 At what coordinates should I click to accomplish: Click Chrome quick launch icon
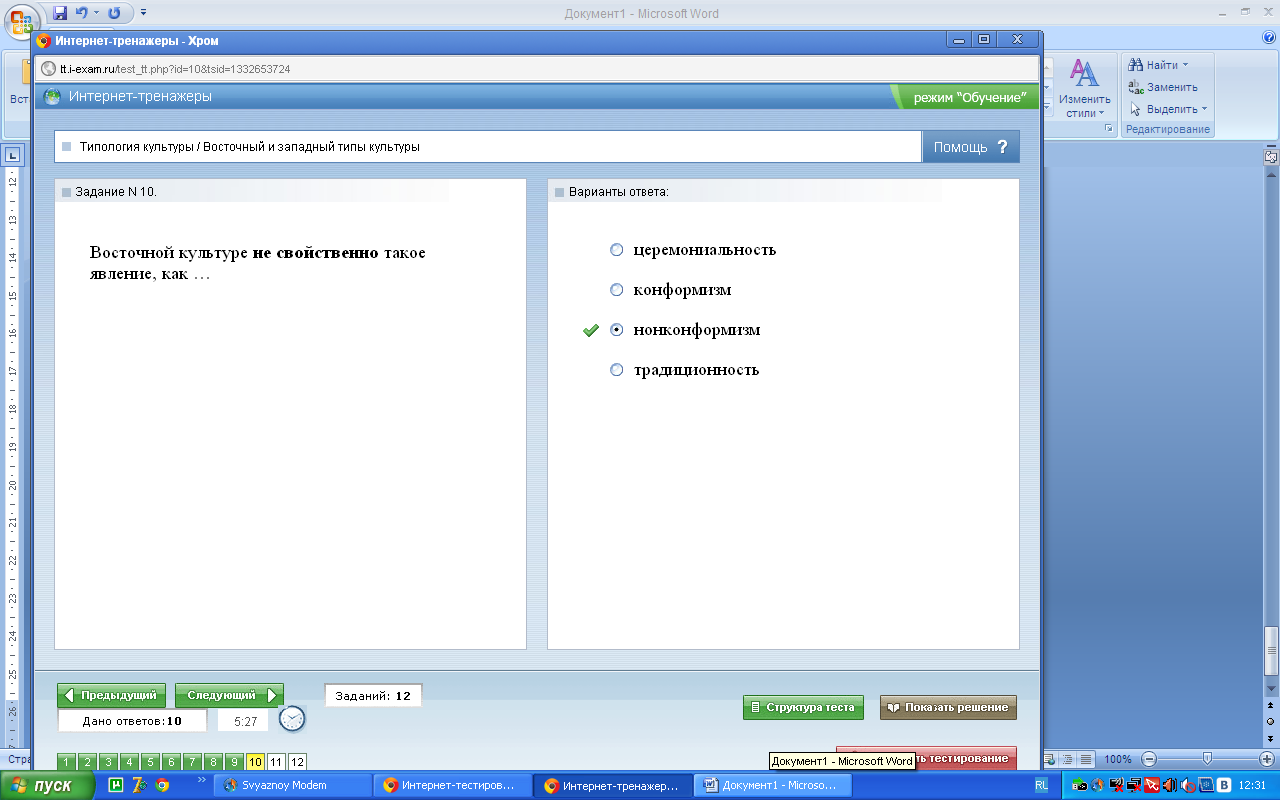tap(162, 786)
